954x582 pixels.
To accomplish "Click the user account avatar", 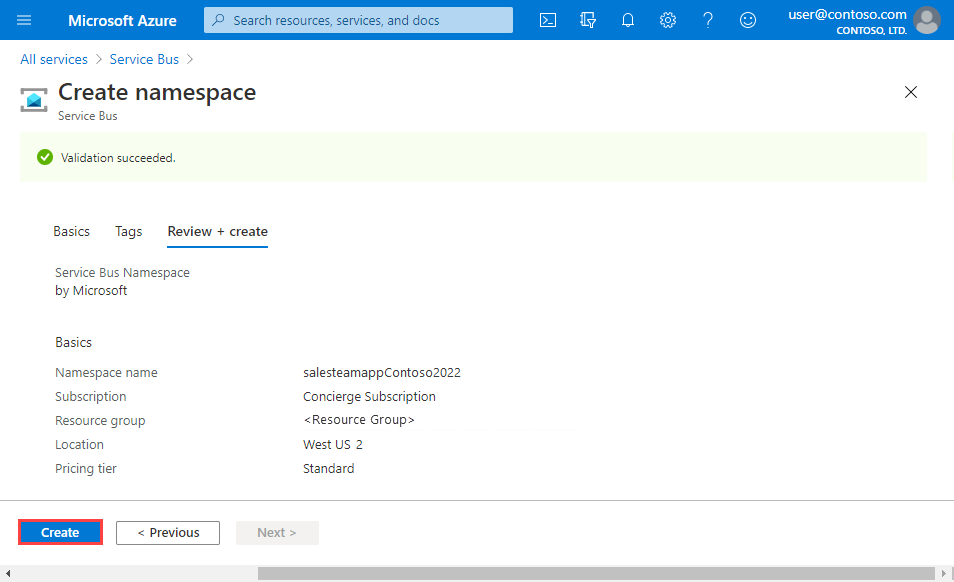I will 927,21.
